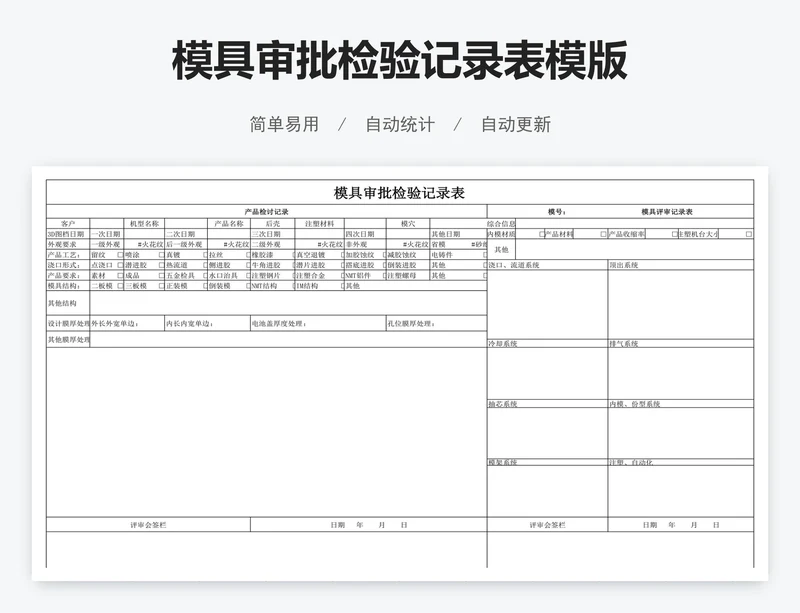Click the 排气系统 heading

623,344
